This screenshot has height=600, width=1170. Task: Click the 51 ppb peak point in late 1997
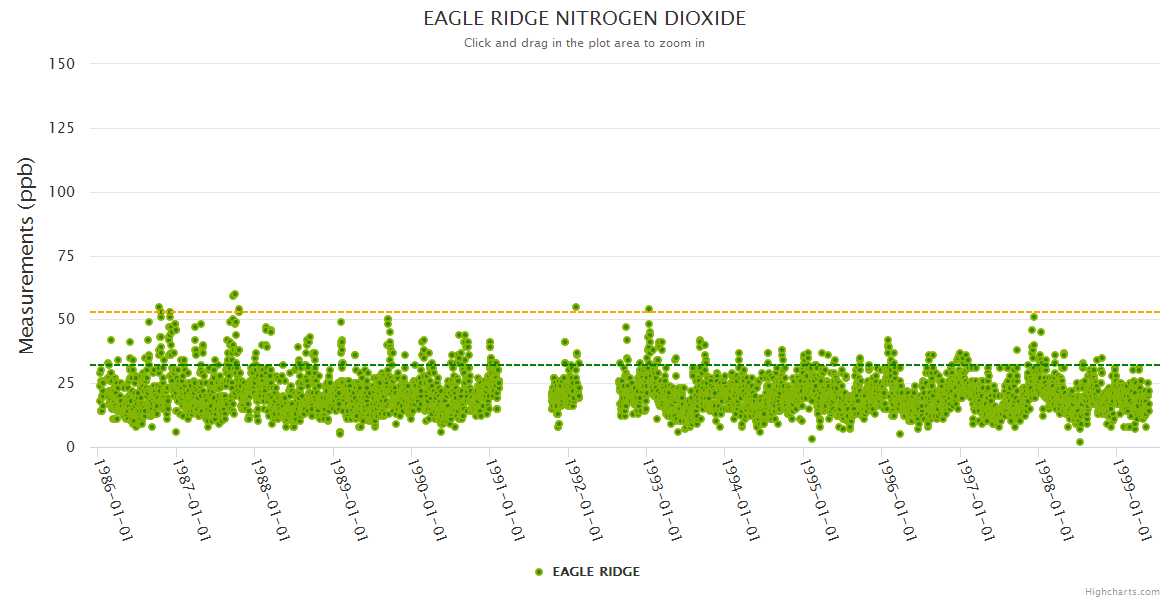coord(1034,317)
